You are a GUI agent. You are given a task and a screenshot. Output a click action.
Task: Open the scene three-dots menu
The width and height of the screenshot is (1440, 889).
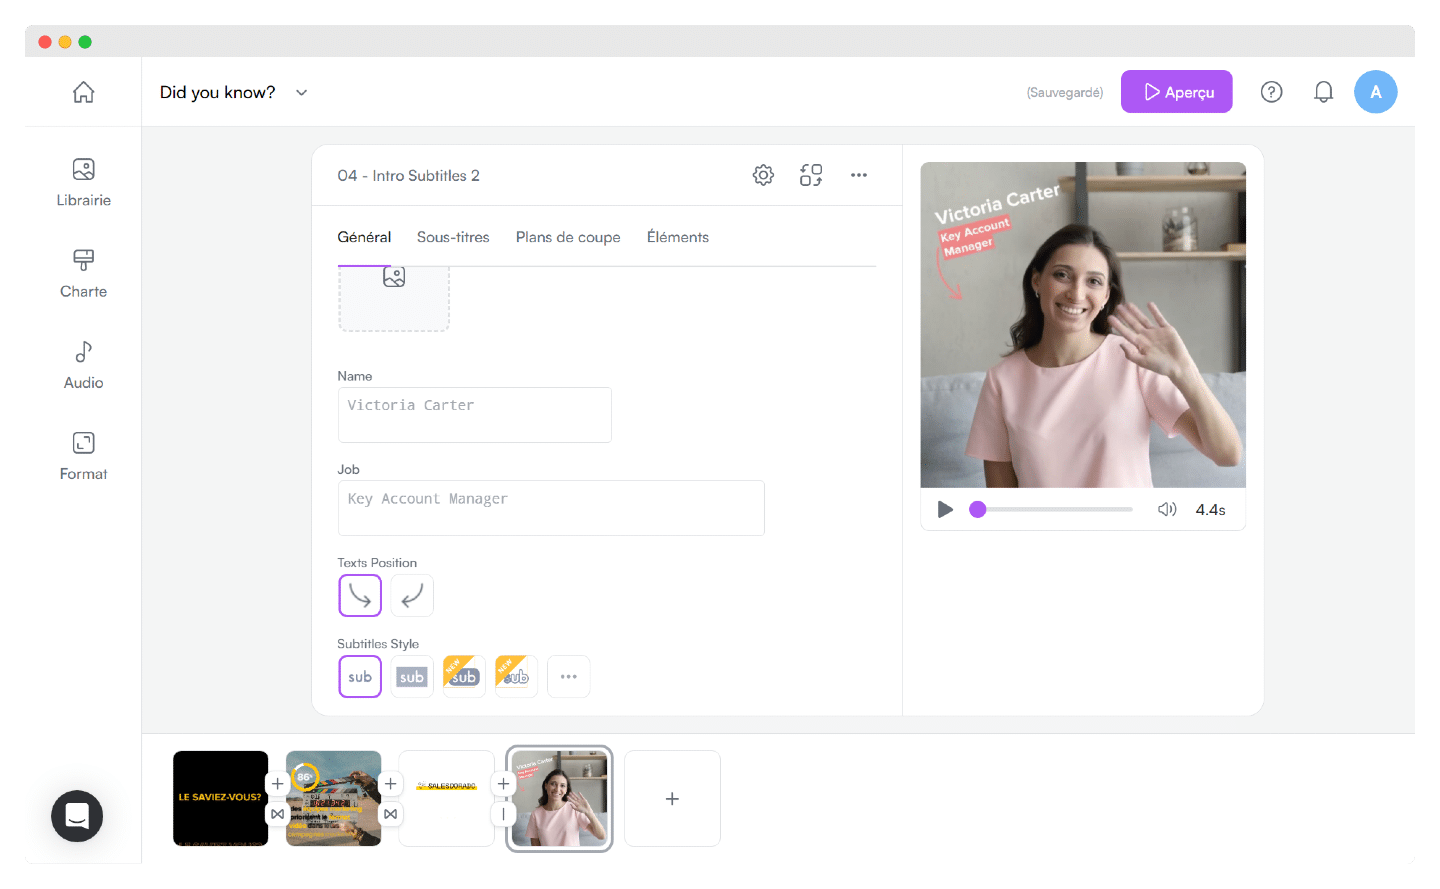coord(859,175)
